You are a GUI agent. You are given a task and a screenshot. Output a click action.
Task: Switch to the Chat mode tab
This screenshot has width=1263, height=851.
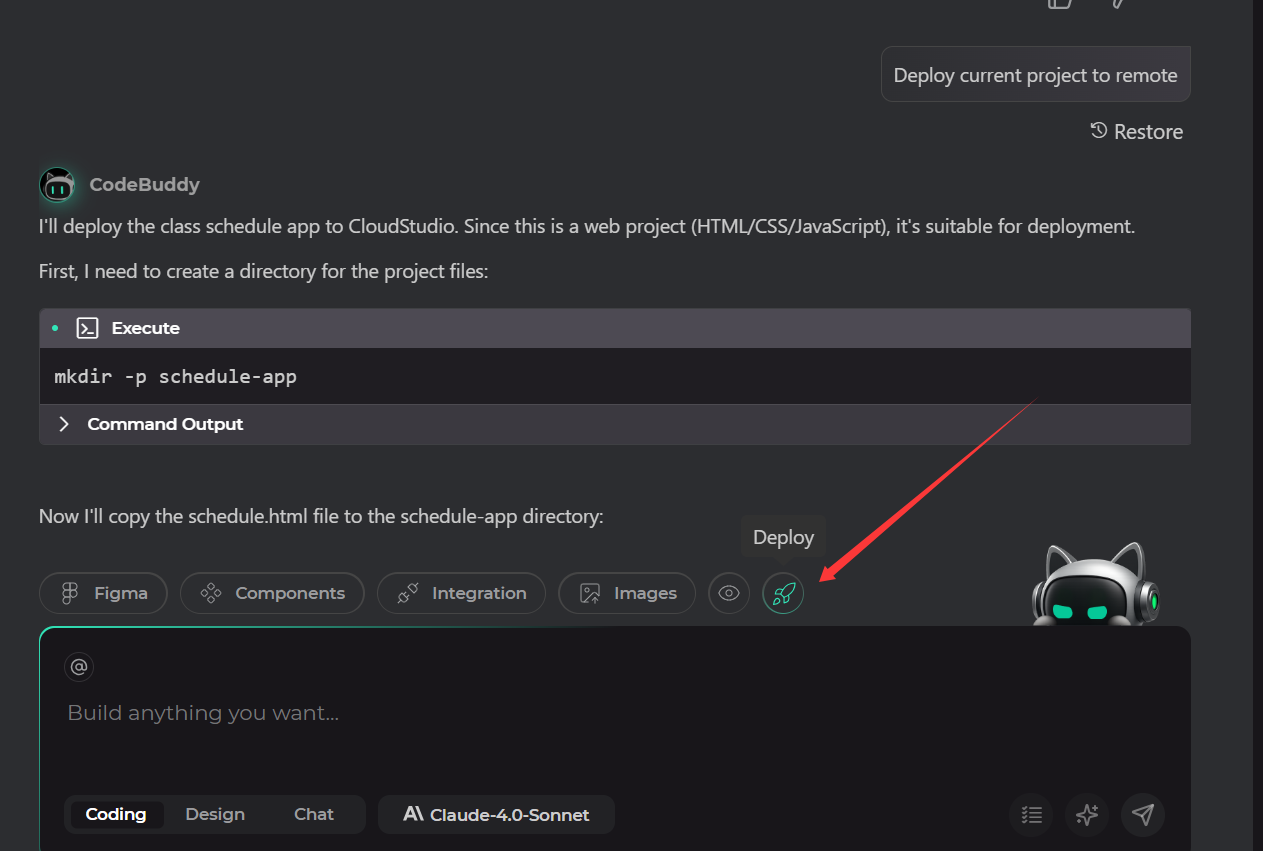tap(314, 814)
